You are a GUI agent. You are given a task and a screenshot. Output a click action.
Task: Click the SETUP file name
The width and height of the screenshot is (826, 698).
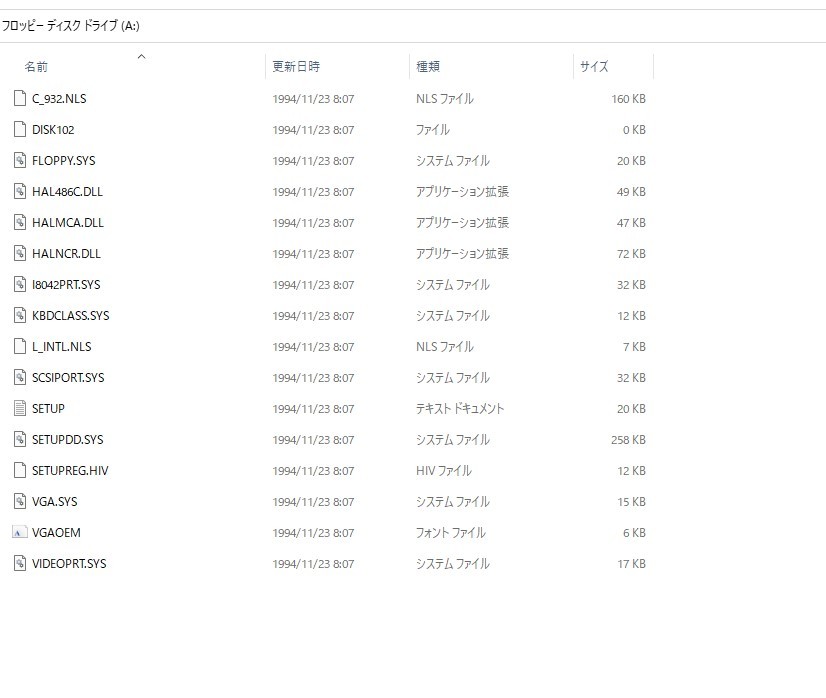48,409
